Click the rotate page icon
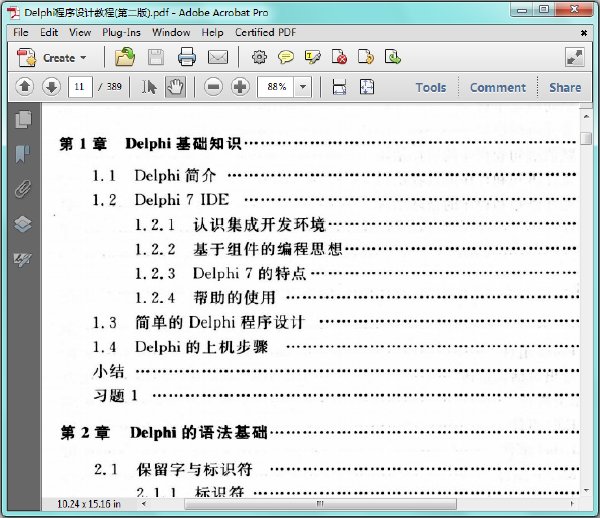This screenshot has width=600, height=518. (366, 57)
